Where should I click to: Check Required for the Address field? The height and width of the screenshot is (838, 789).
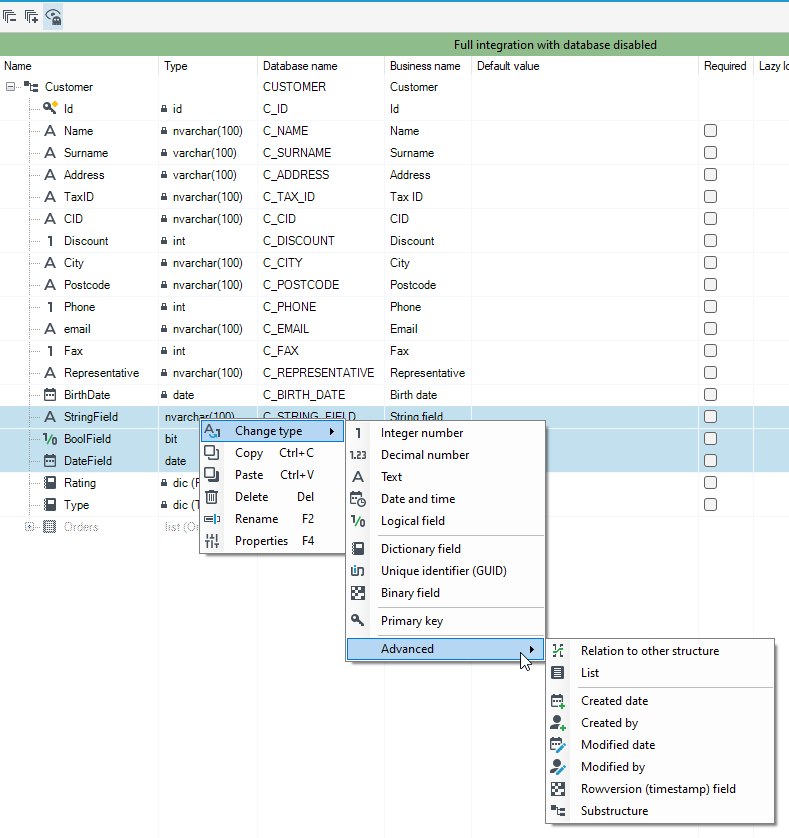click(x=710, y=175)
